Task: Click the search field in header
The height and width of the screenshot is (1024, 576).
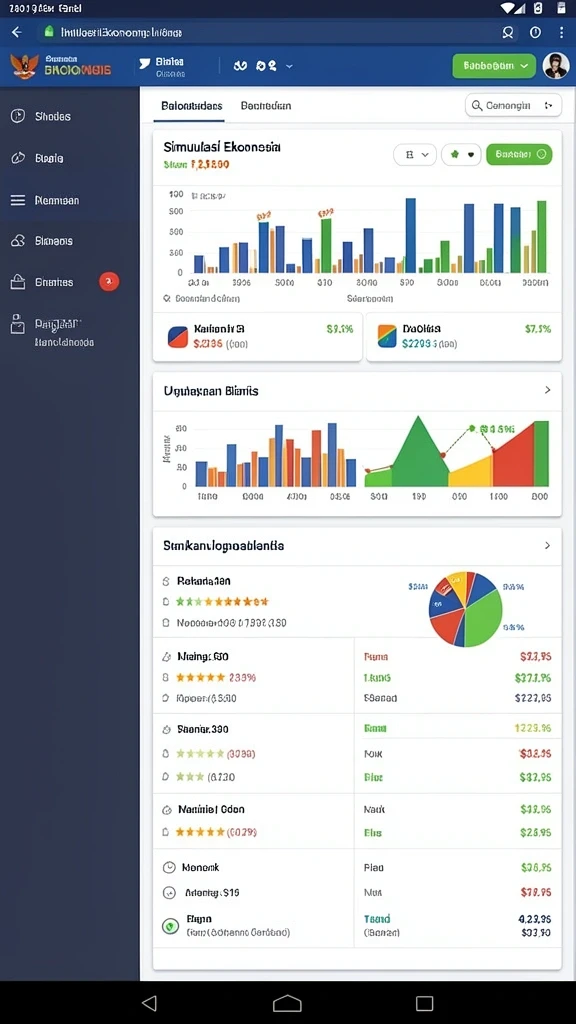Action: [513, 105]
